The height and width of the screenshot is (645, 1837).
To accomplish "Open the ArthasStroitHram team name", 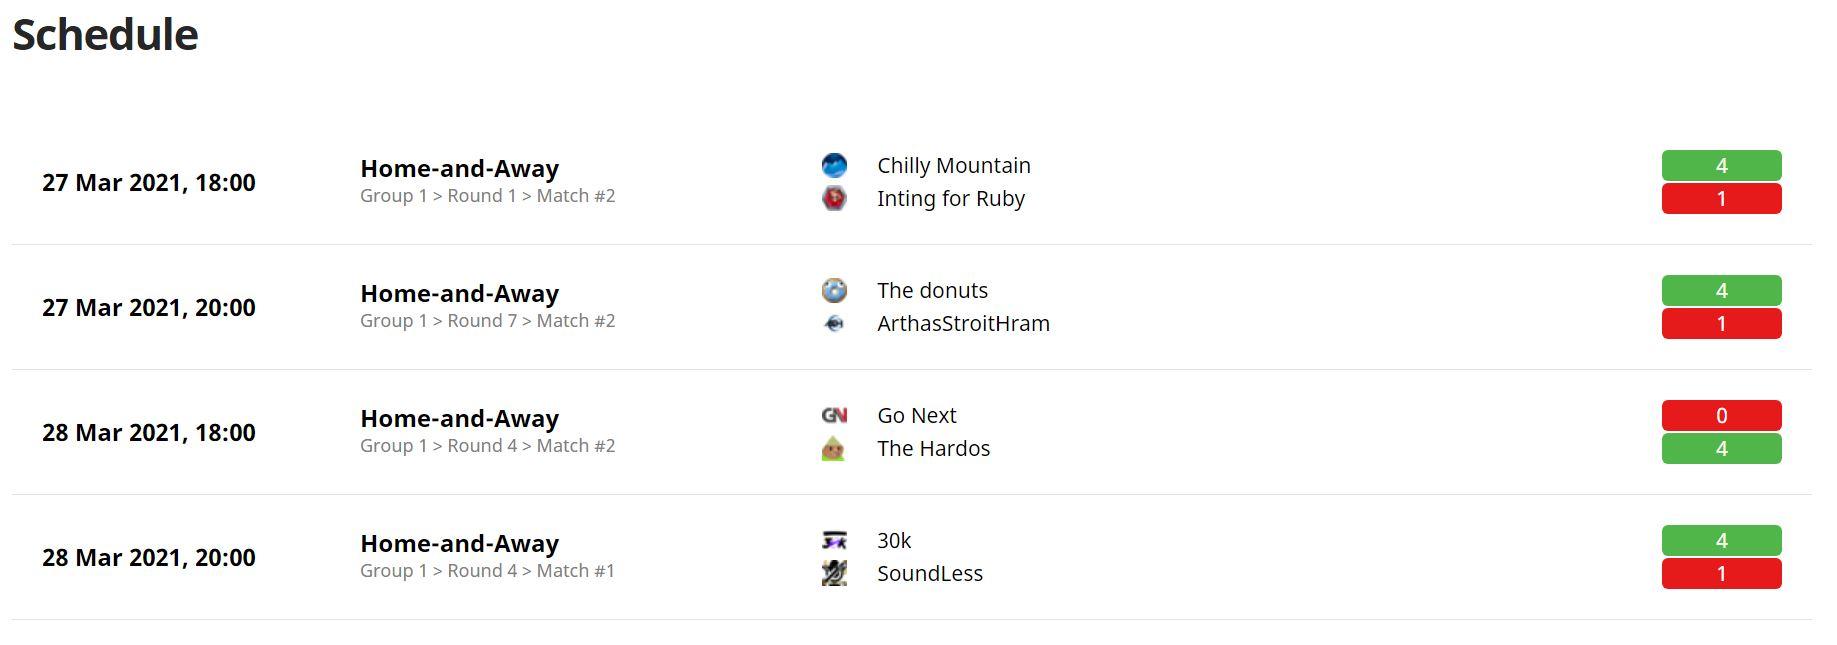I will 963,323.
